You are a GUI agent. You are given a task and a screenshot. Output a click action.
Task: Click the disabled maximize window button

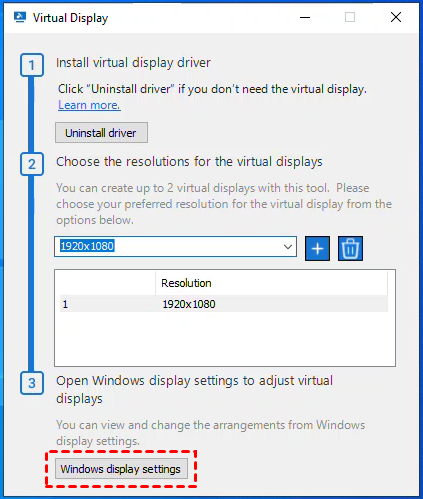tap(350, 17)
